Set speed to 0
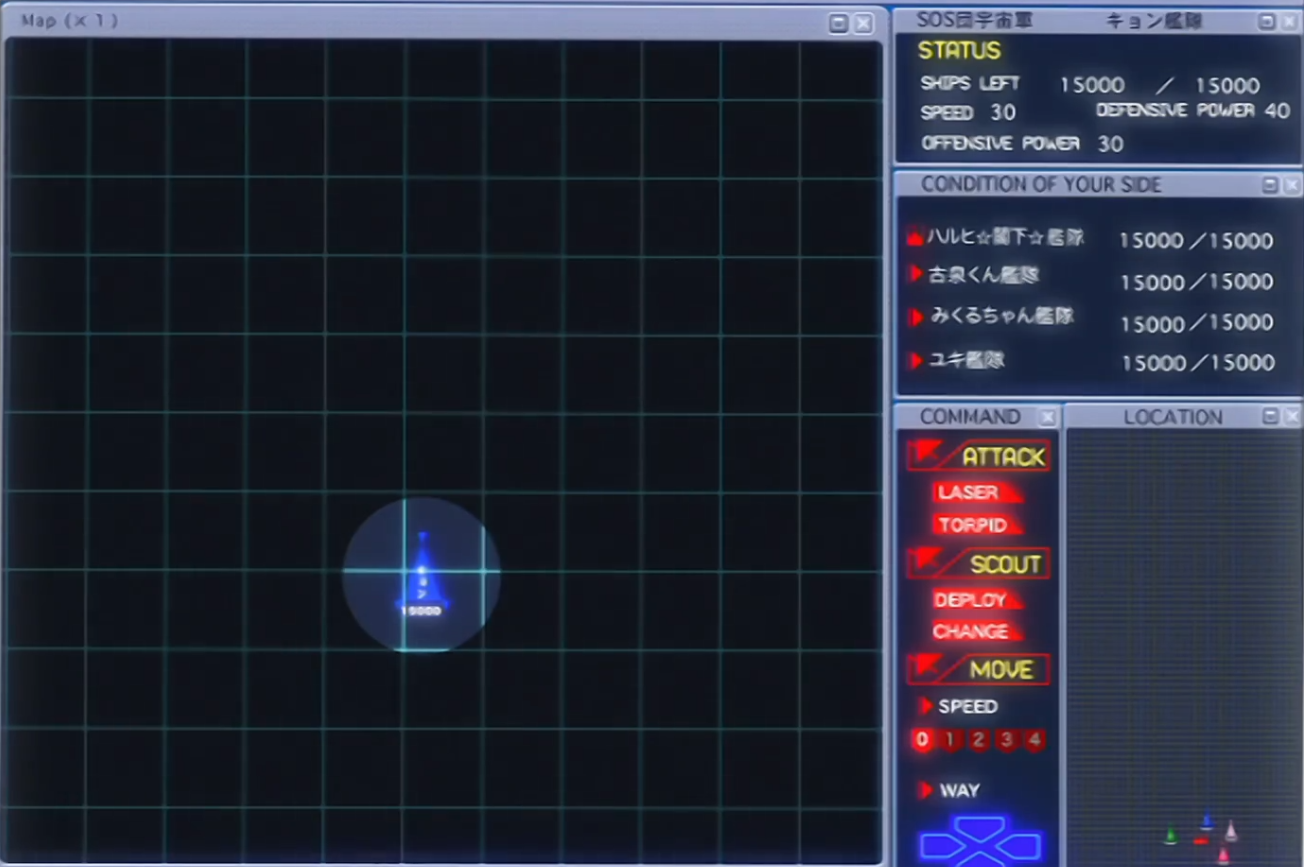Screen dimensions: 1304x867 coord(922,740)
